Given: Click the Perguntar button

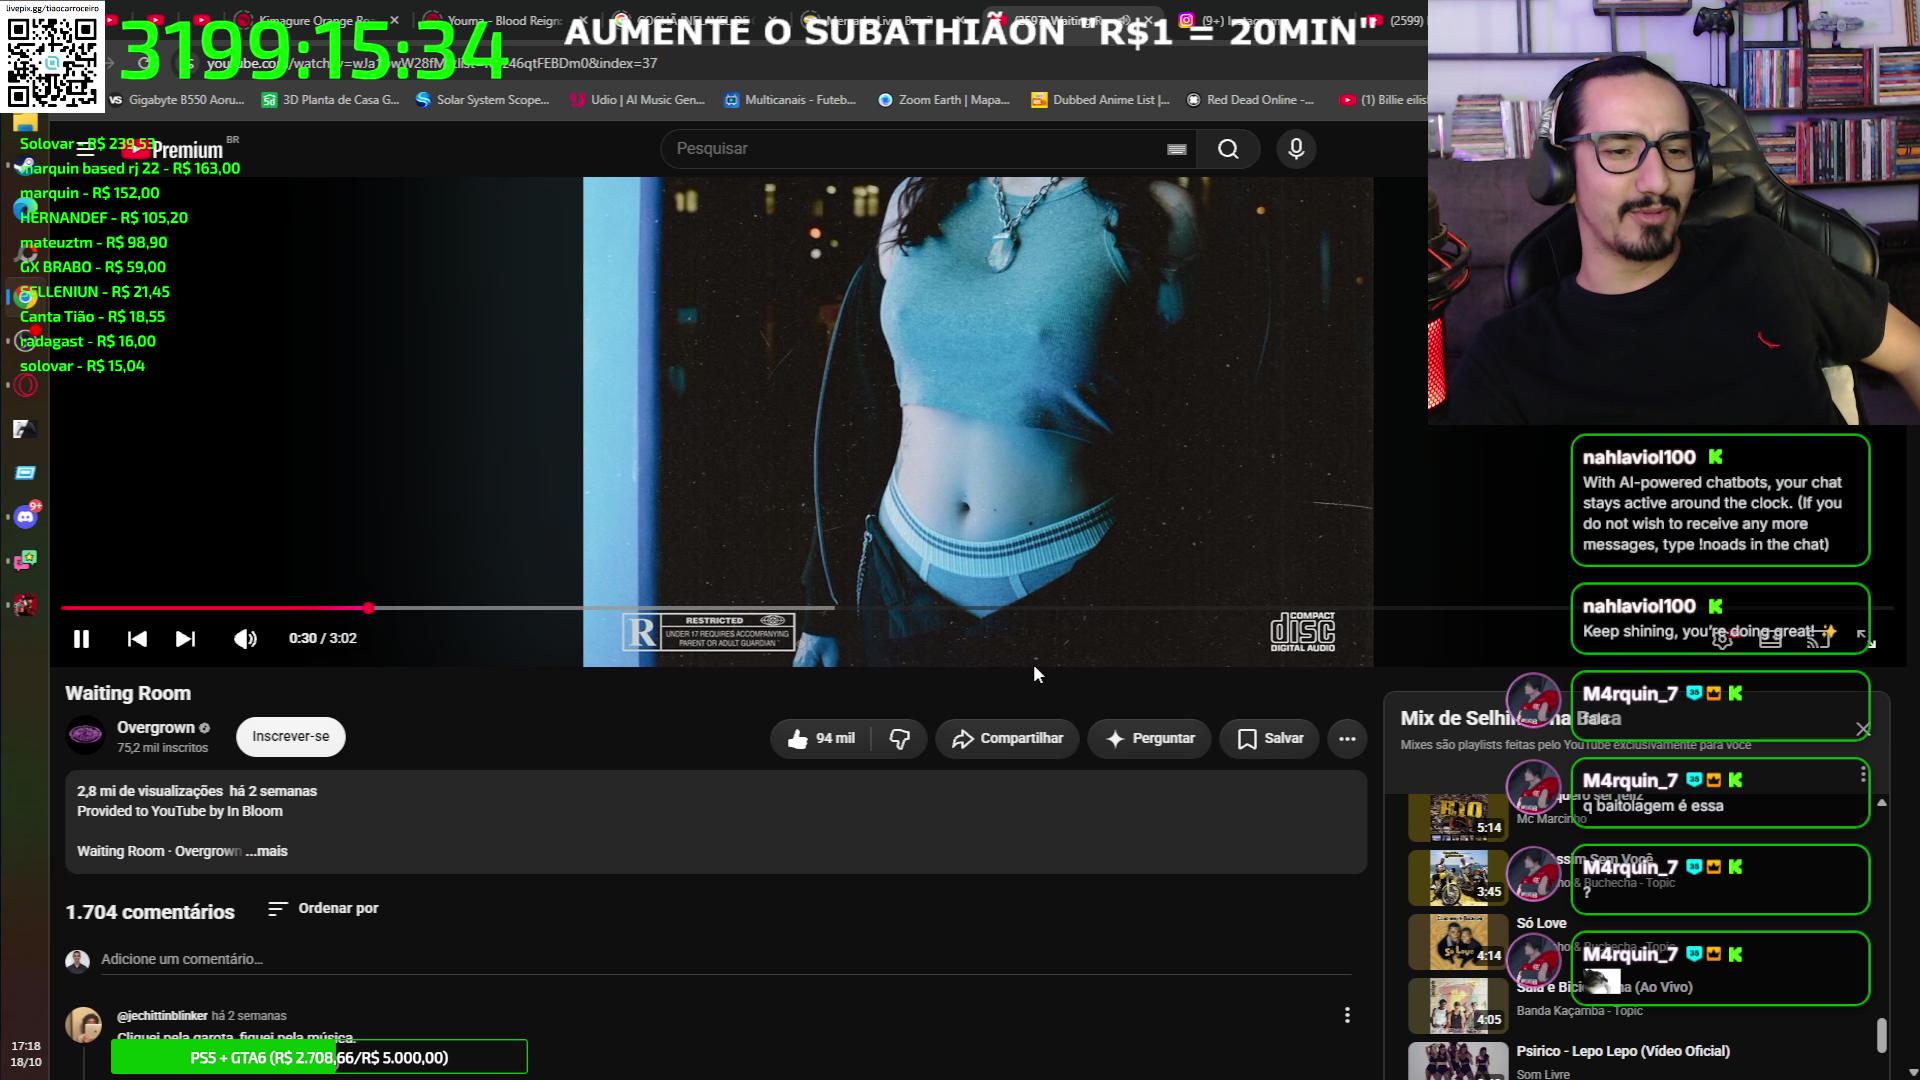Looking at the screenshot, I should (x=1149, y=739).
